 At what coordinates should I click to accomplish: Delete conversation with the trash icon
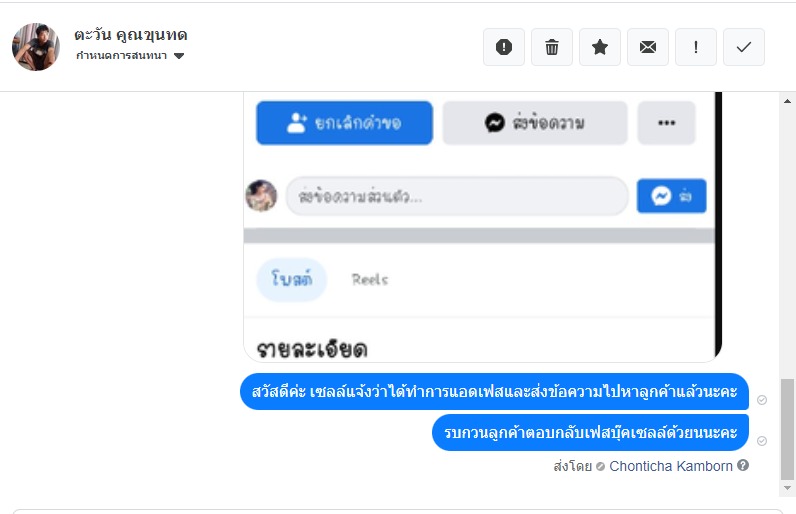552,47
